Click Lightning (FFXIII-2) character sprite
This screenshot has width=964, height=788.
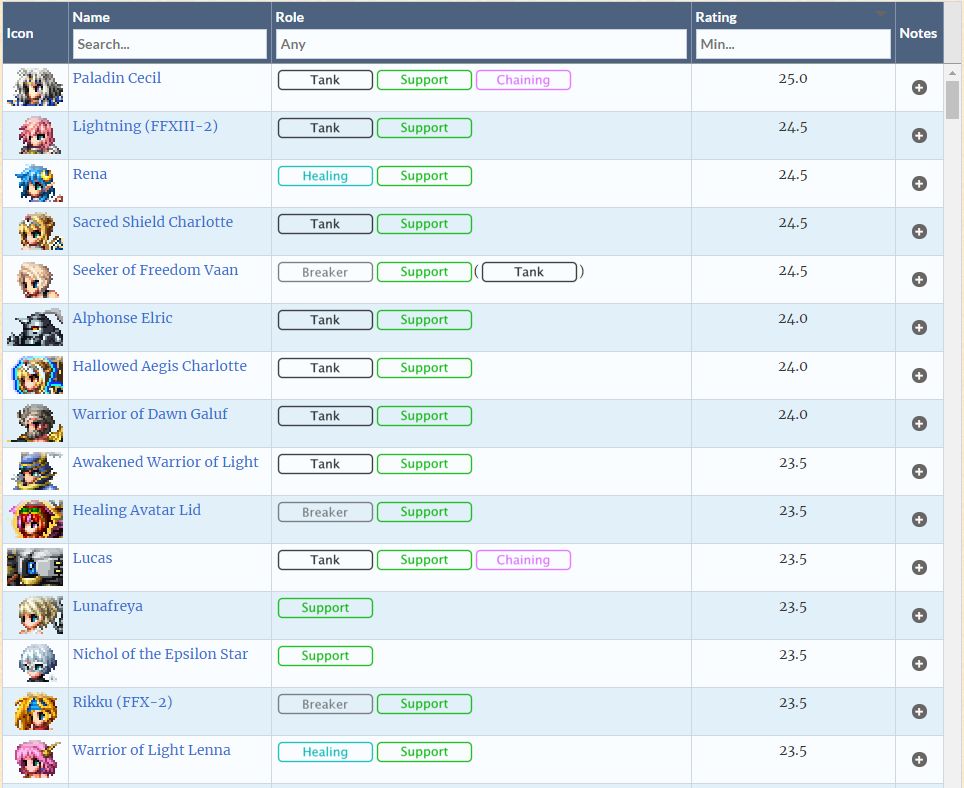click(37, 135)
